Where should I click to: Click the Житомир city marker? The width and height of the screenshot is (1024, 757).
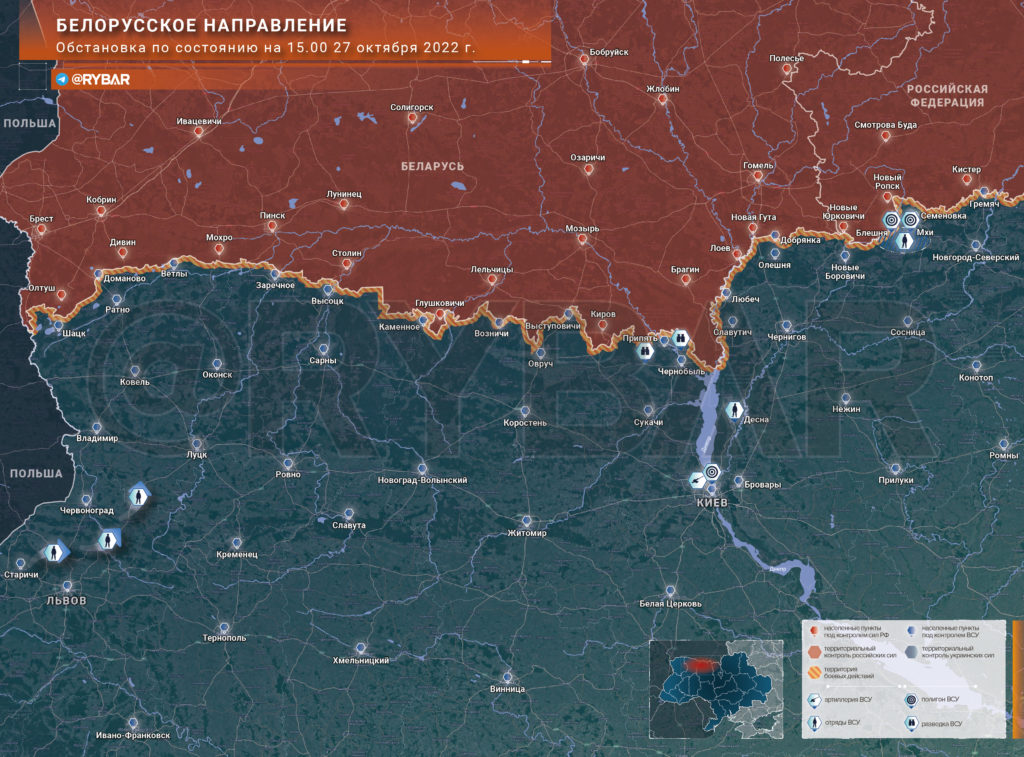coord(526,521)
